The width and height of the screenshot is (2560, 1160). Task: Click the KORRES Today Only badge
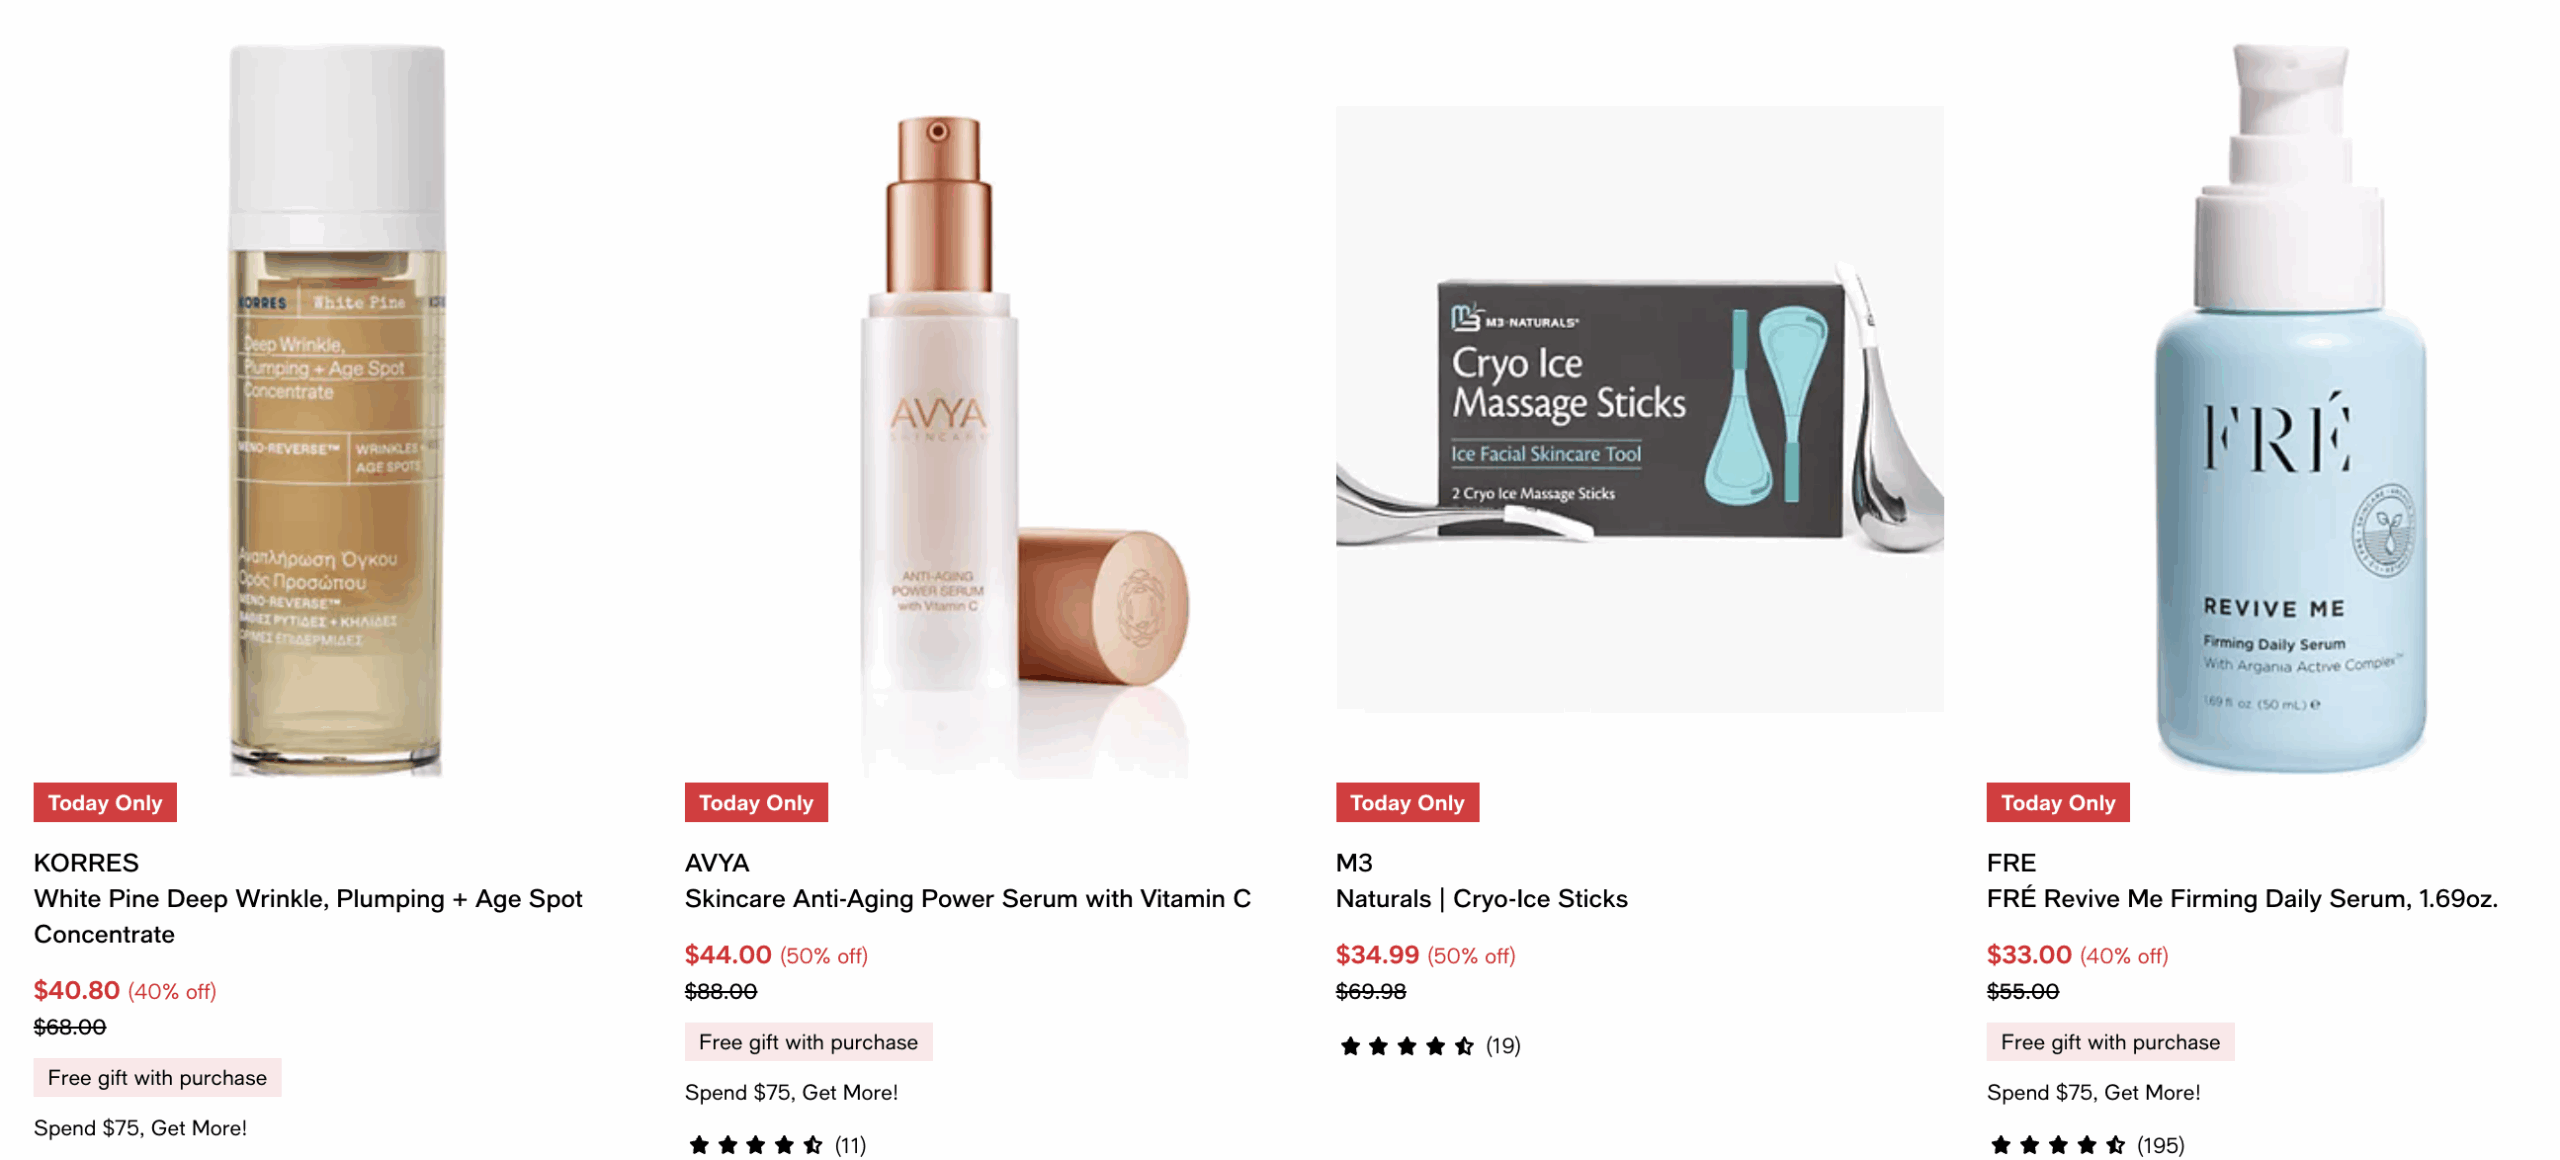click(105, 802)
